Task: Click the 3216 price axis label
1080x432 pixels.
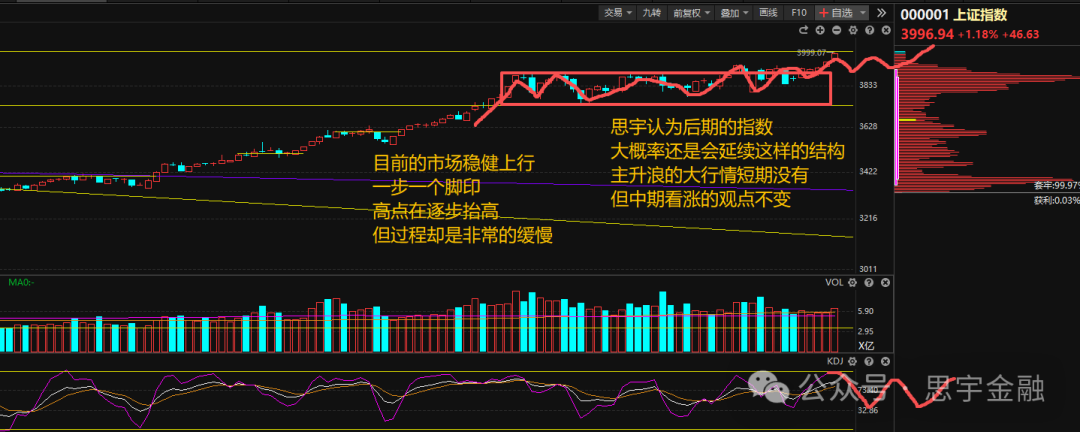Action: click(x=869, y=218)
